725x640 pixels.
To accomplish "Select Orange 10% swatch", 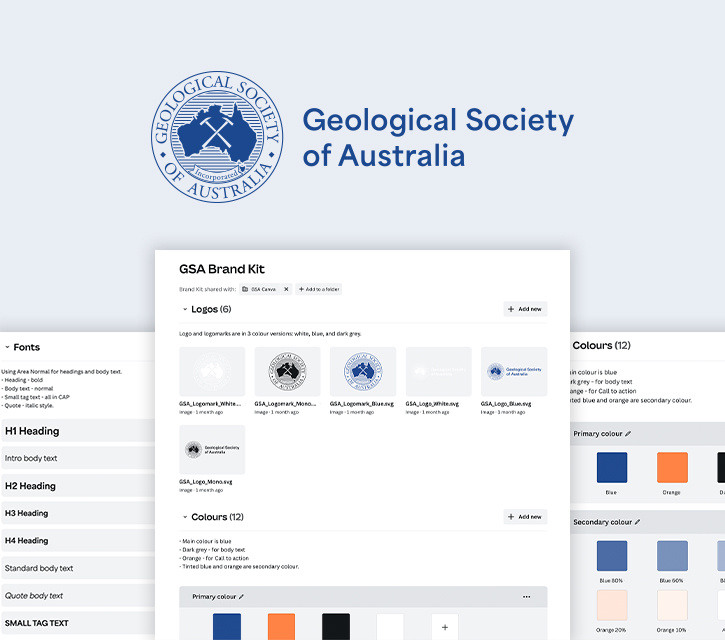I will 672,605.
